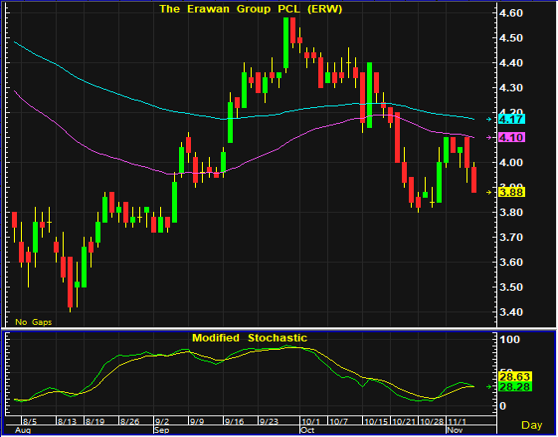
Task: Click the 4.40 price axis label
Action: click(511, 63)
